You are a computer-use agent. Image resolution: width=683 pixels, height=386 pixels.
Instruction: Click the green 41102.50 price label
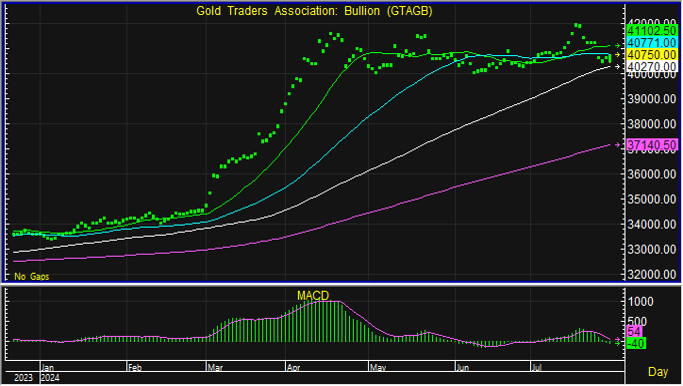pos(652,30)
